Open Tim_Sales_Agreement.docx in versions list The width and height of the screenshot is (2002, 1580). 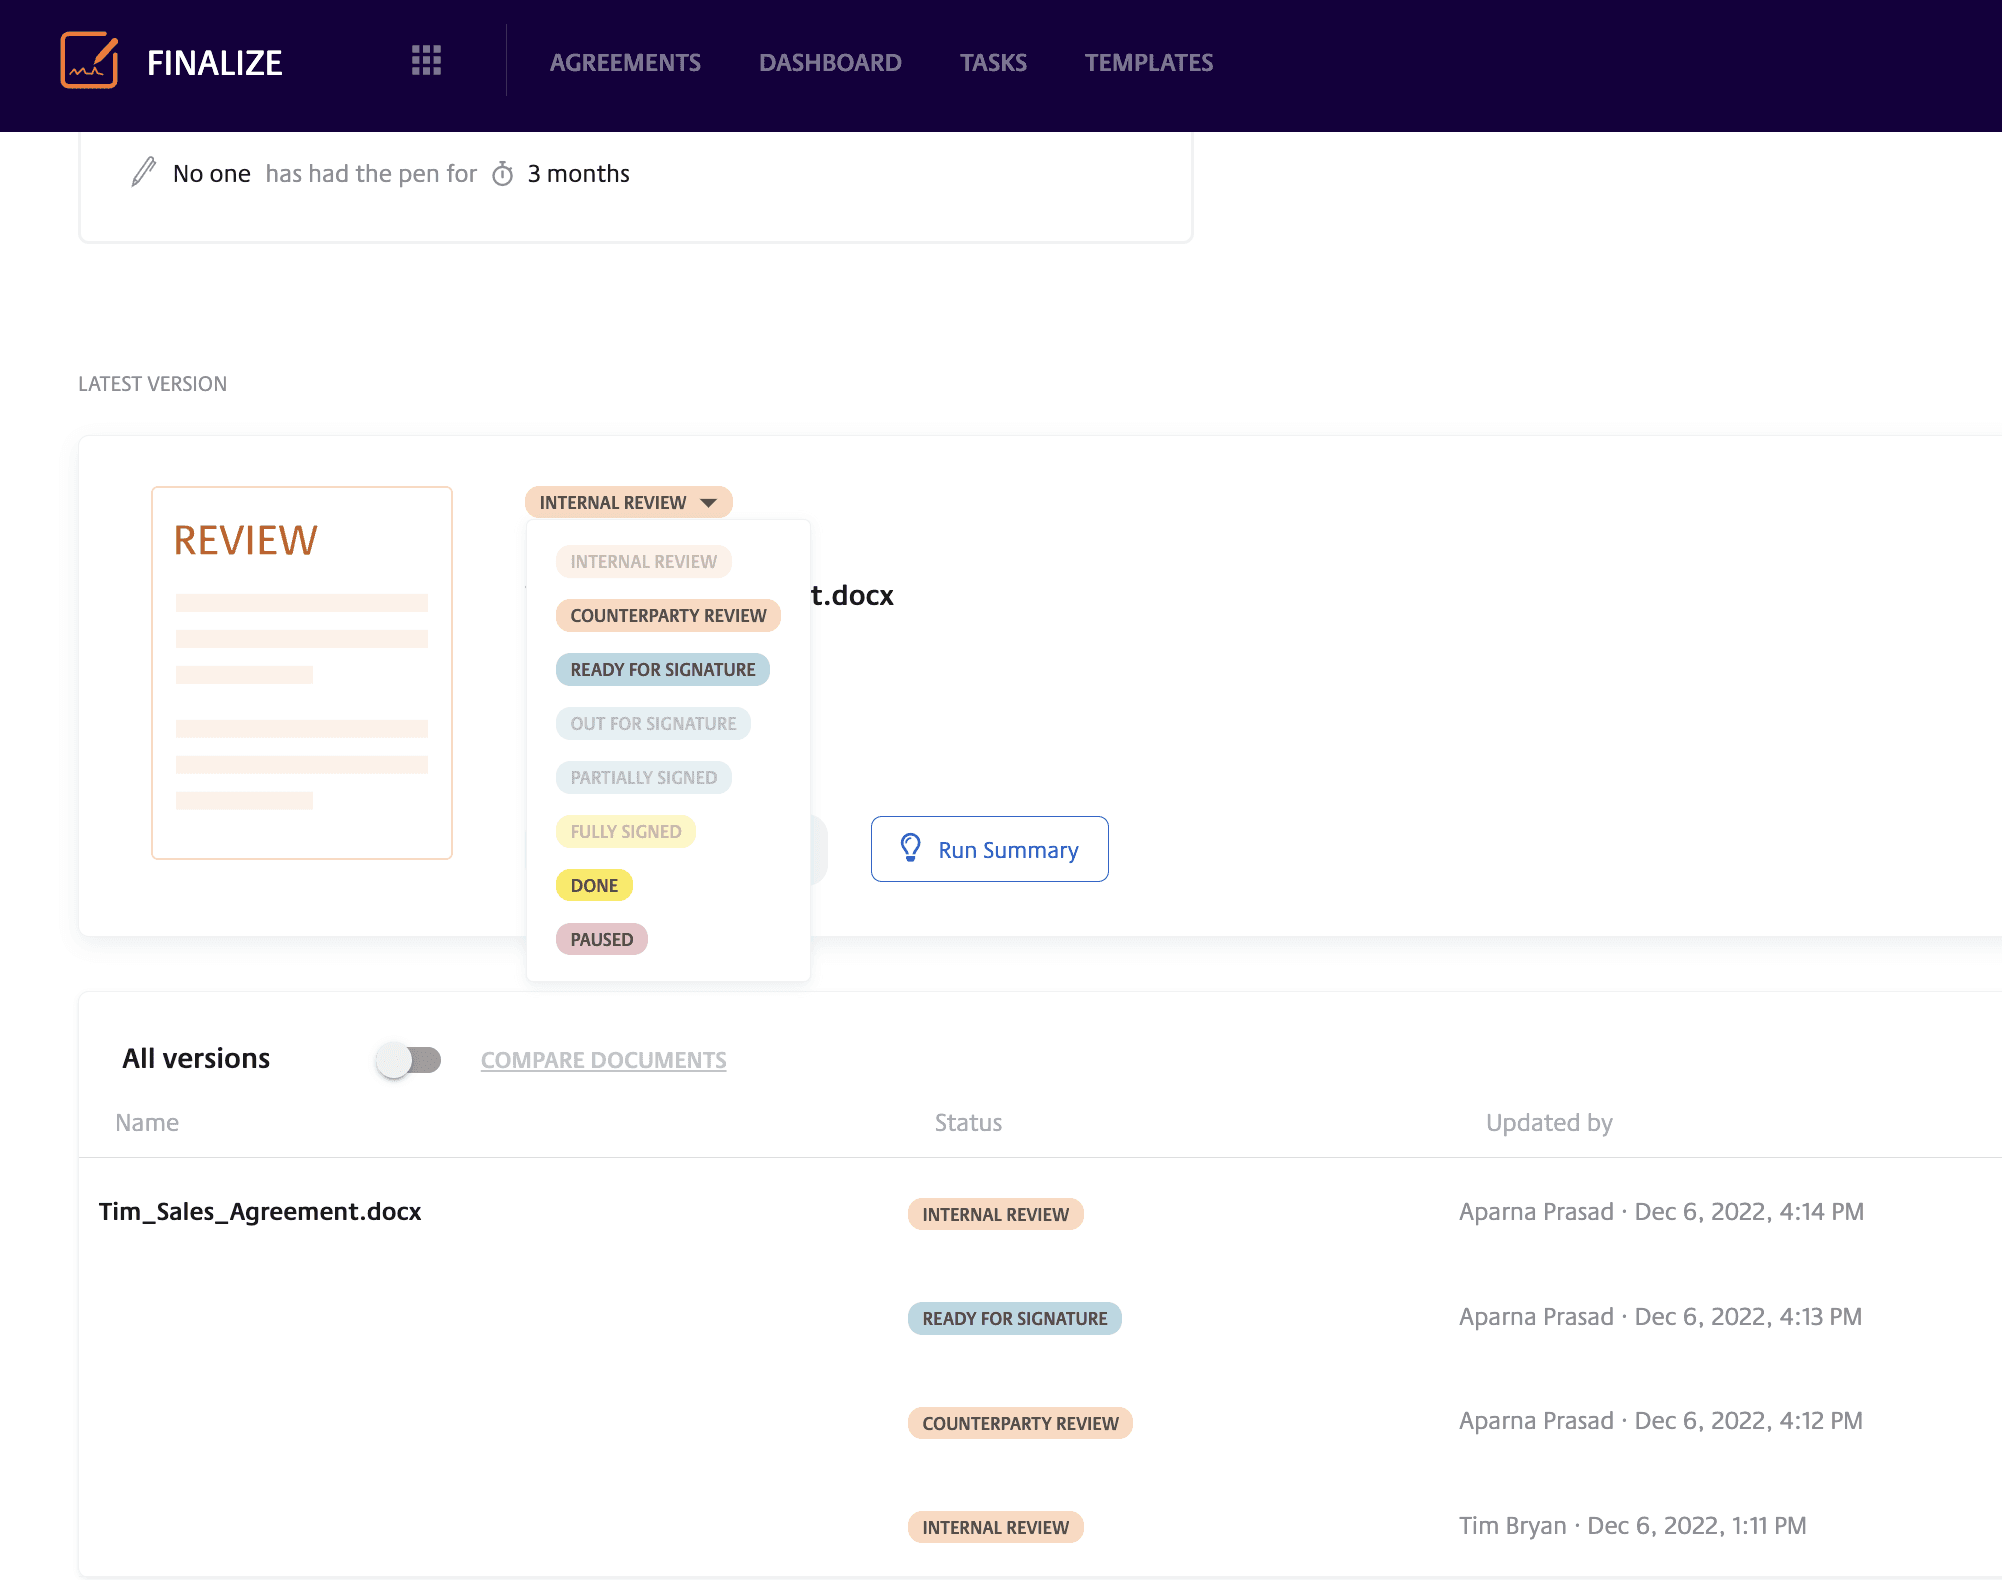tap(260, 1212)
